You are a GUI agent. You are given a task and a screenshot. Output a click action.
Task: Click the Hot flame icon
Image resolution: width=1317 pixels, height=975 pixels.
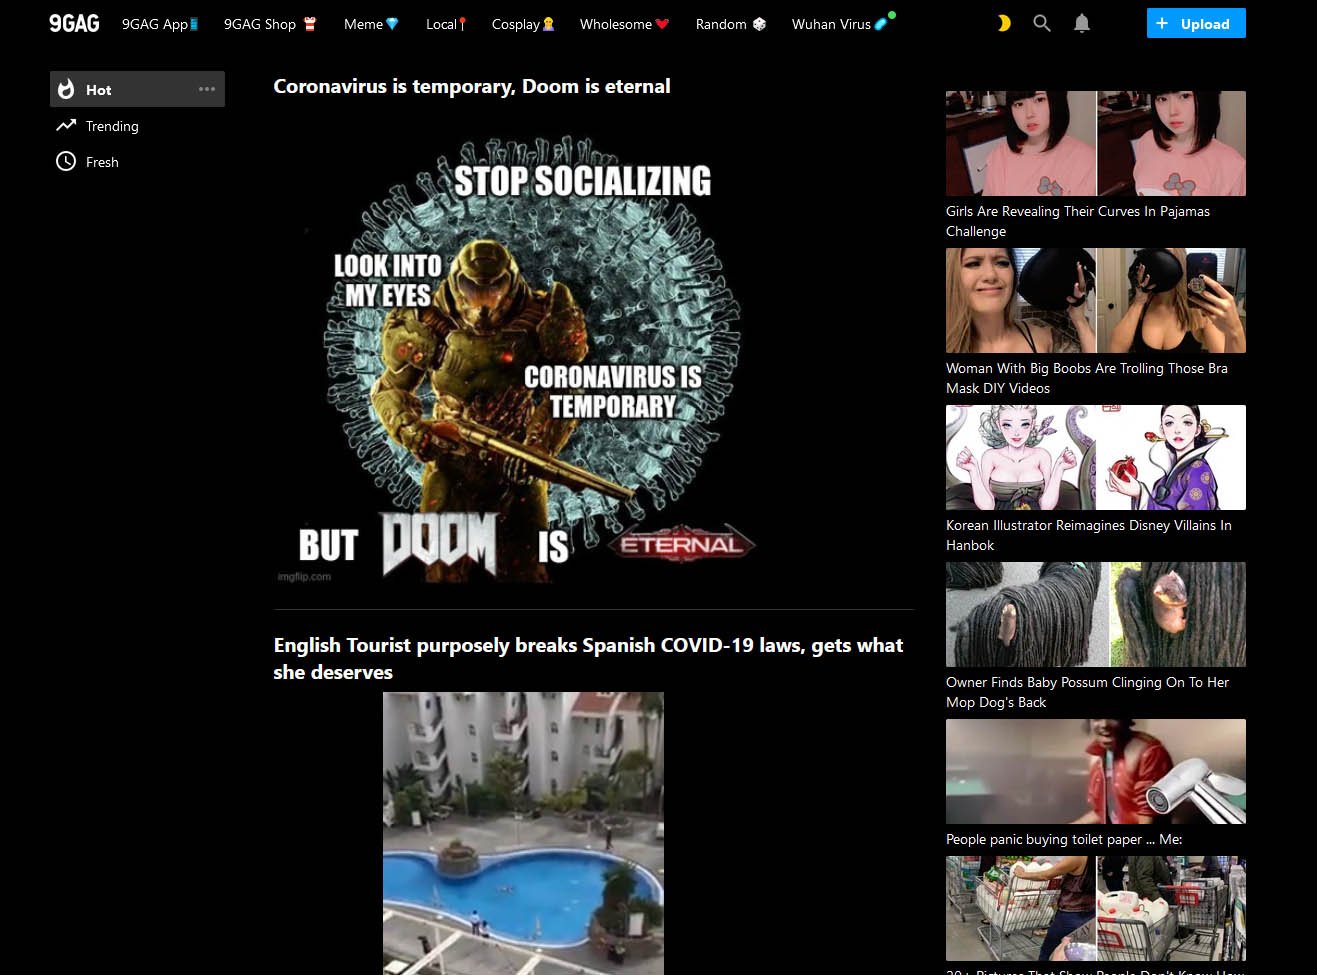[66, 89]
